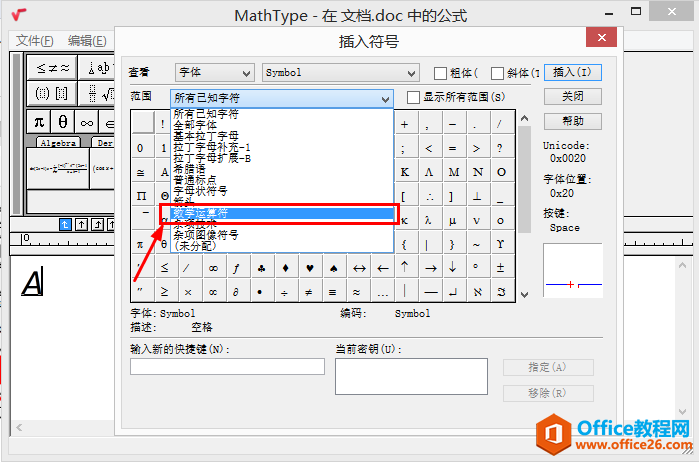Choose 杂项图像符号 in range list
This screenshot has height=462, width=699.
point(282,235)
